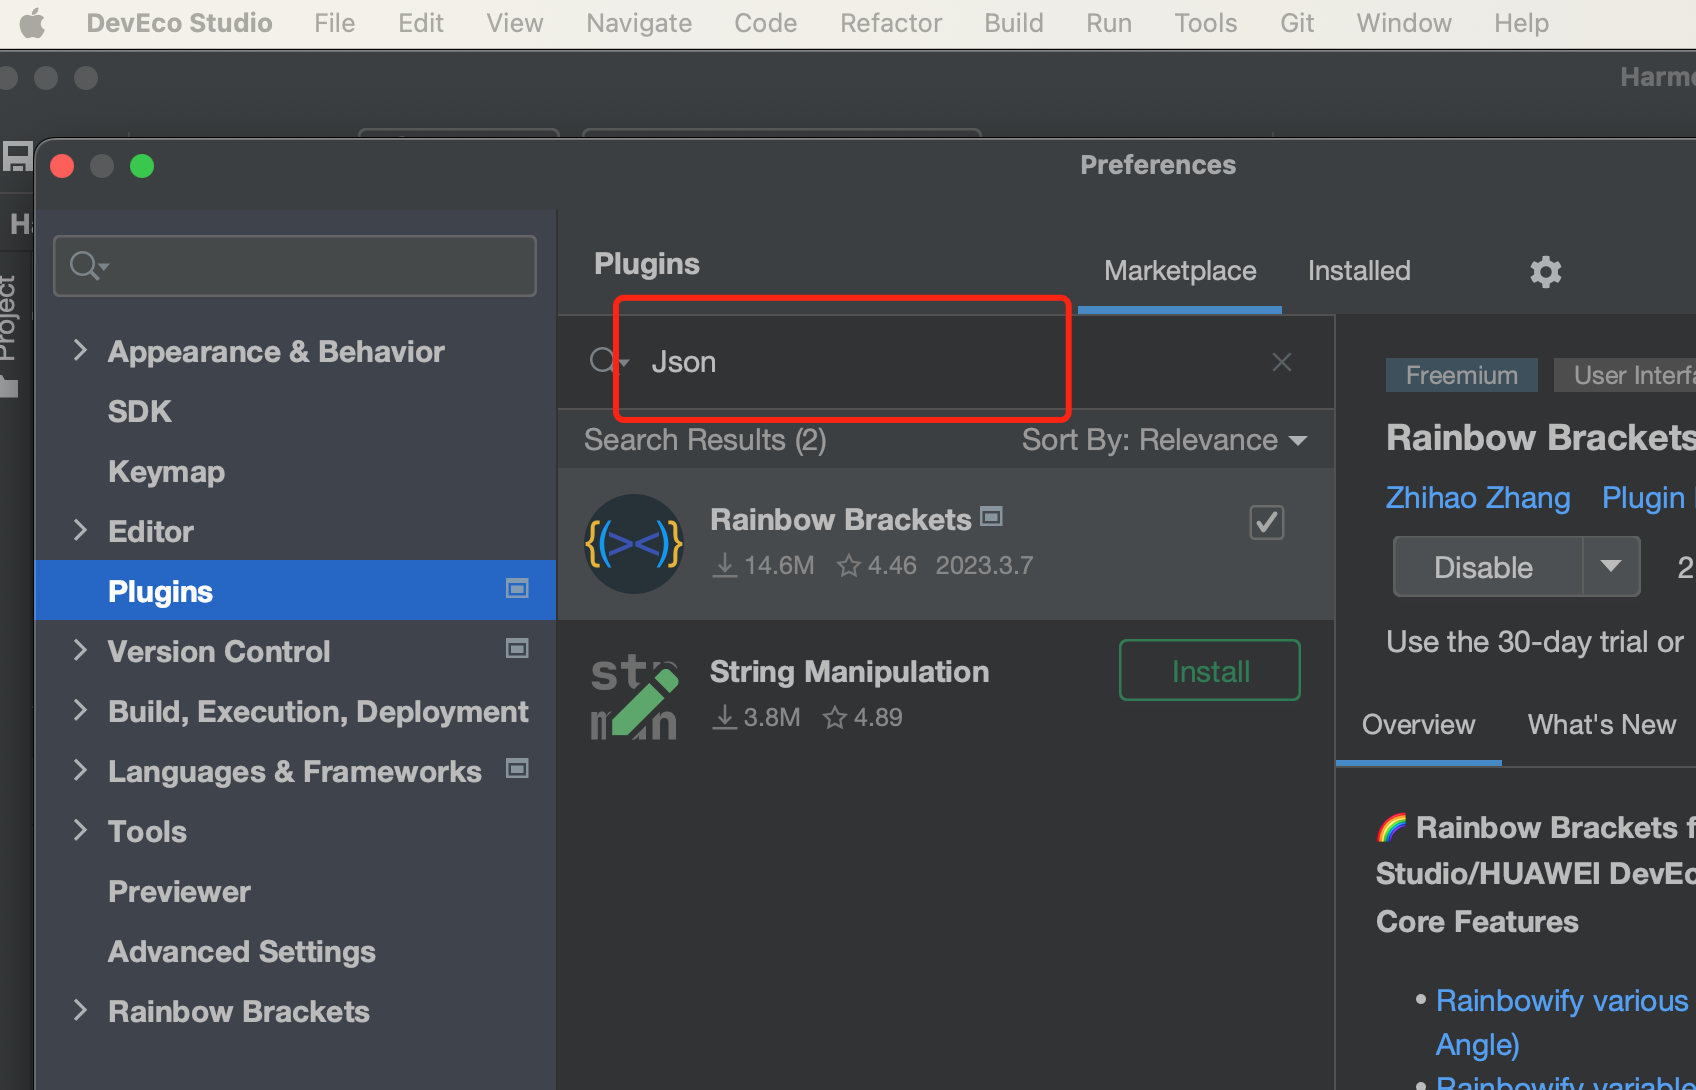Switch to the Installed tab
This screenshot has width=1696, height=1090.
1359,271
